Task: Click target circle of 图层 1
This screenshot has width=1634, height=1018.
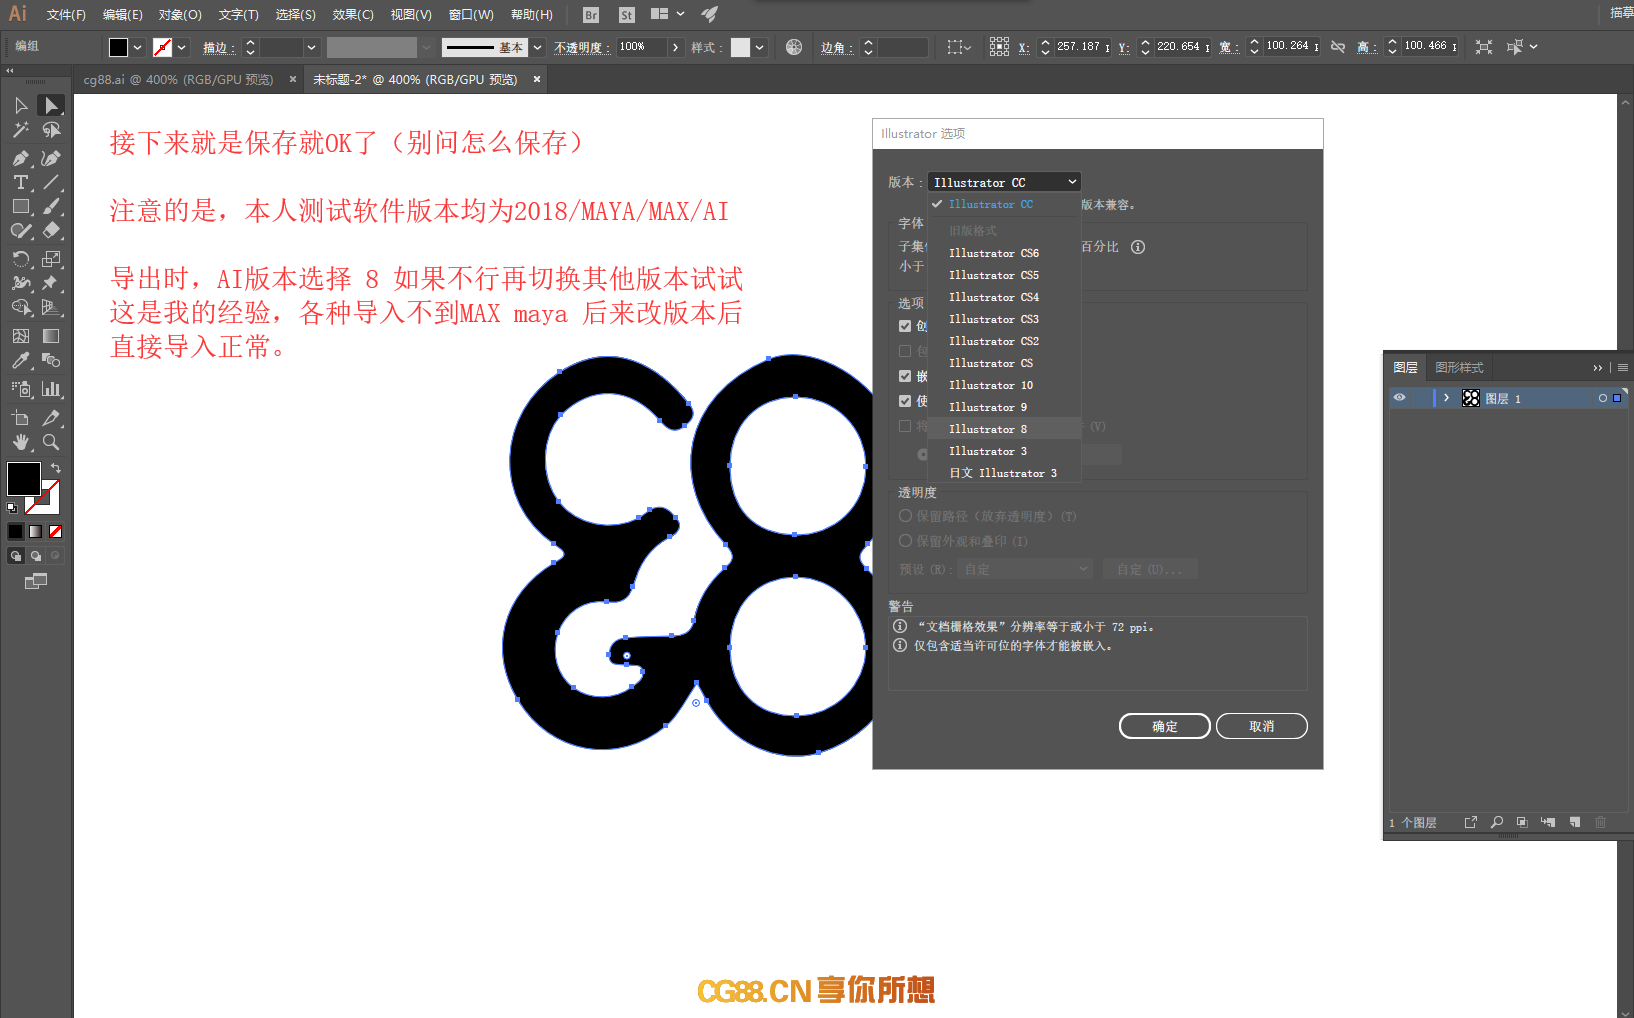Action: (1602, 398)
